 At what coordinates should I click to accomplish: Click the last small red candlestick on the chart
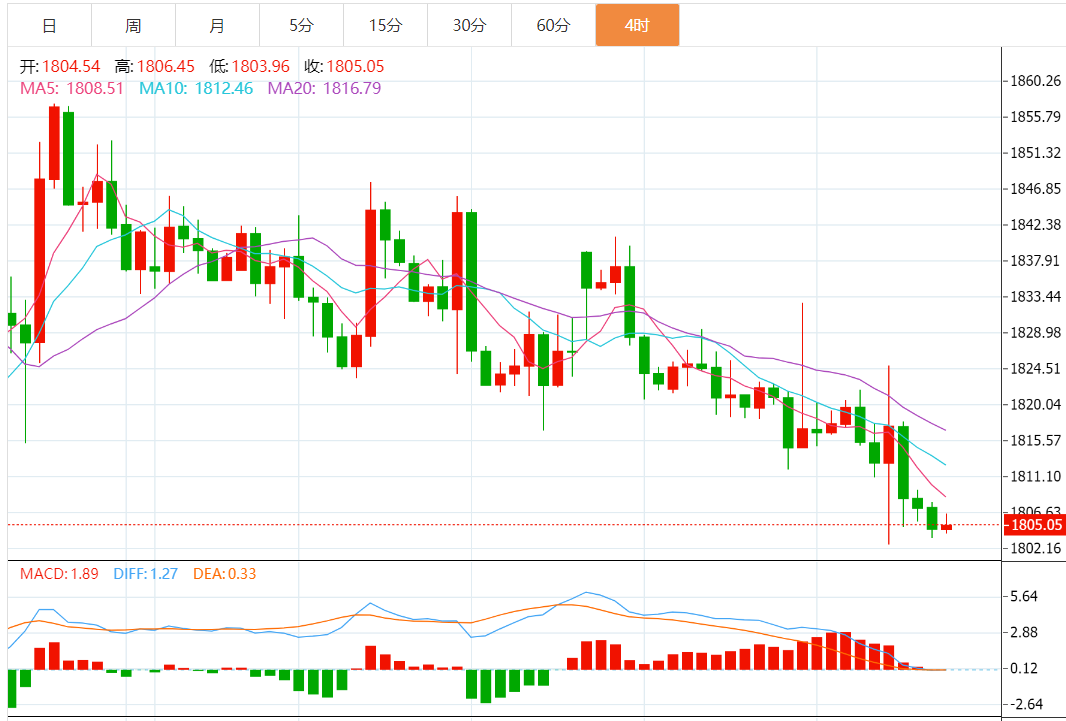[946, 527]
